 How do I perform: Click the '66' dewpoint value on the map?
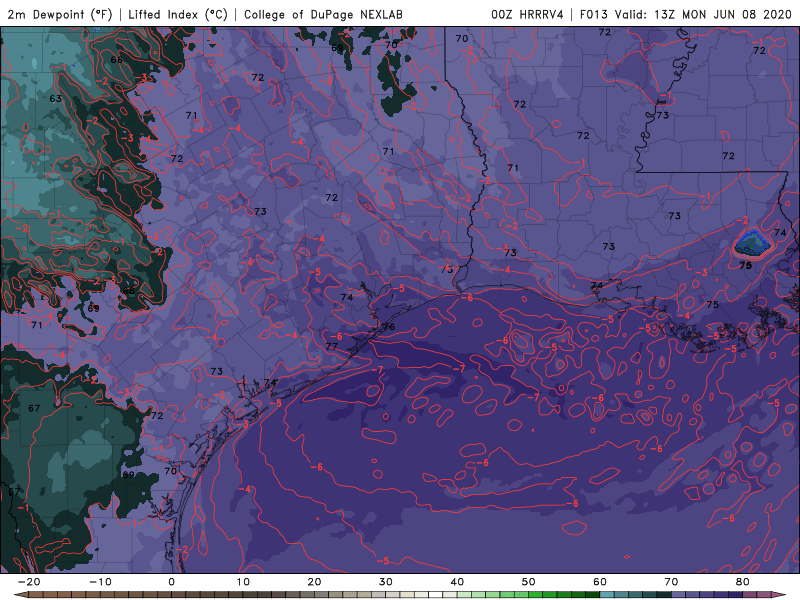[117, 60]
